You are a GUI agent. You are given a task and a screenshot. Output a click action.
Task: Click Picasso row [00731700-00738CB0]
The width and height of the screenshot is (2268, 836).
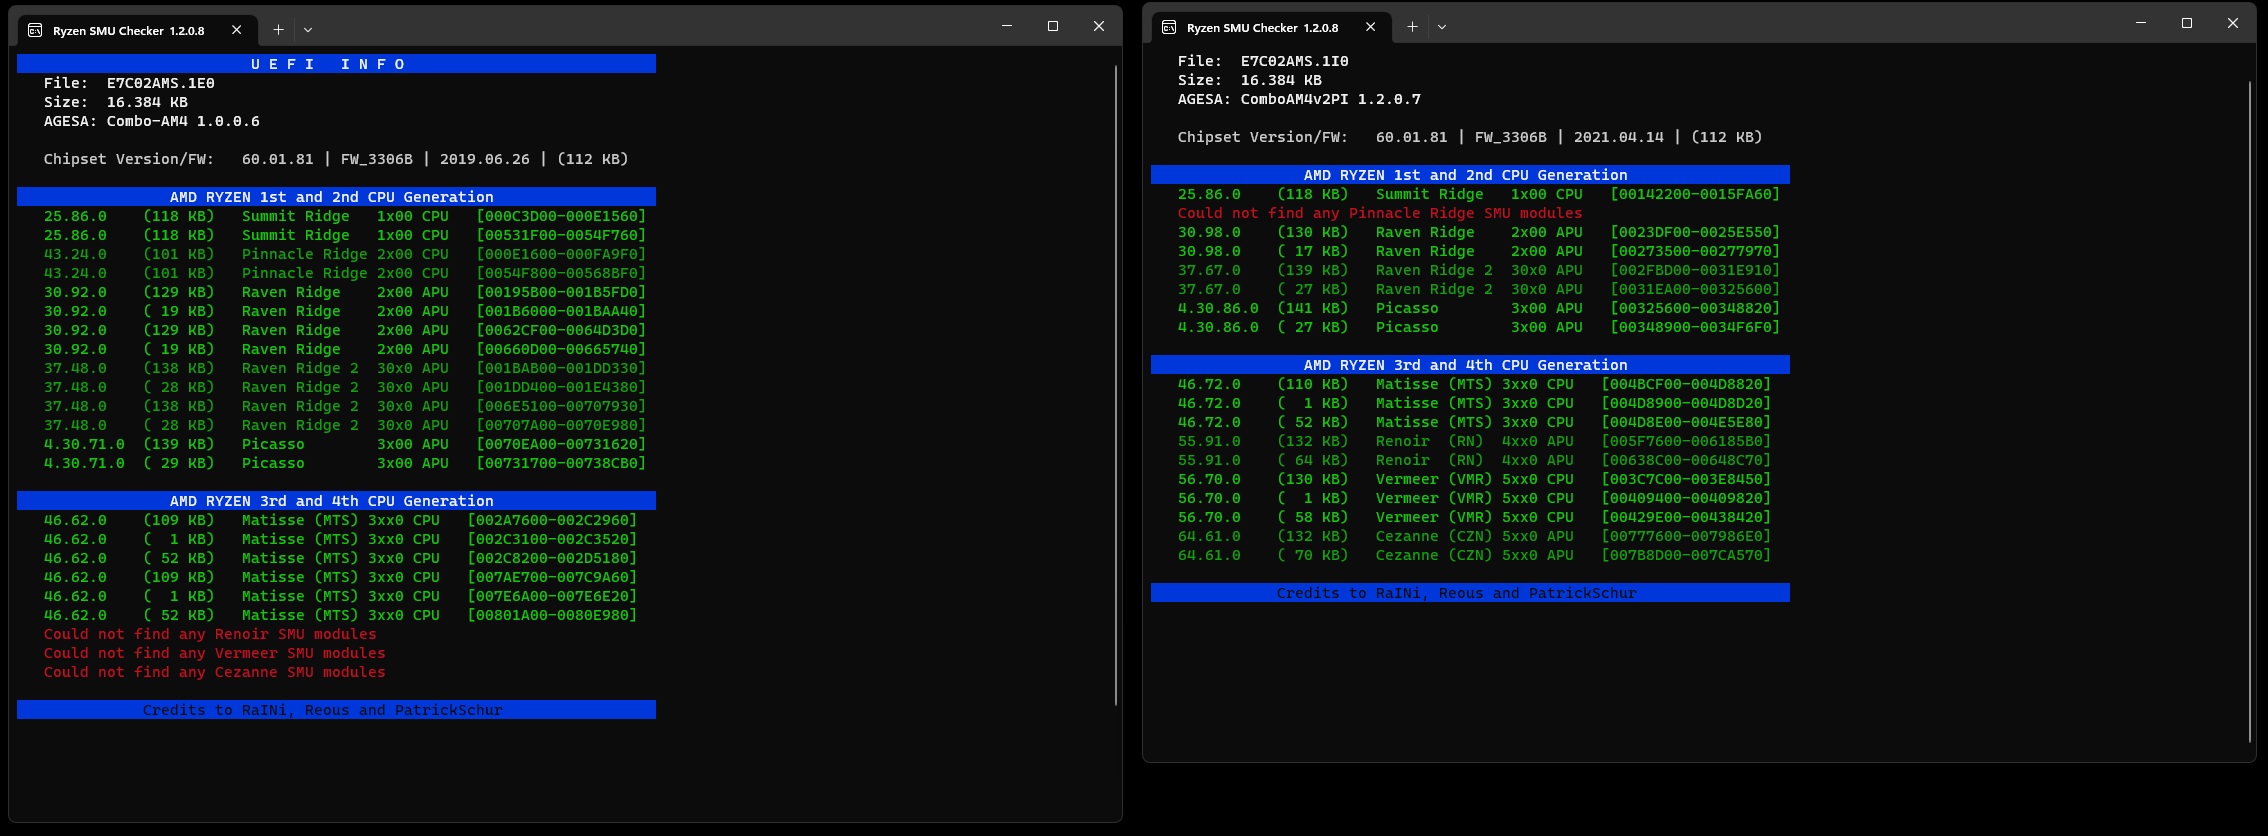[345, 463]
